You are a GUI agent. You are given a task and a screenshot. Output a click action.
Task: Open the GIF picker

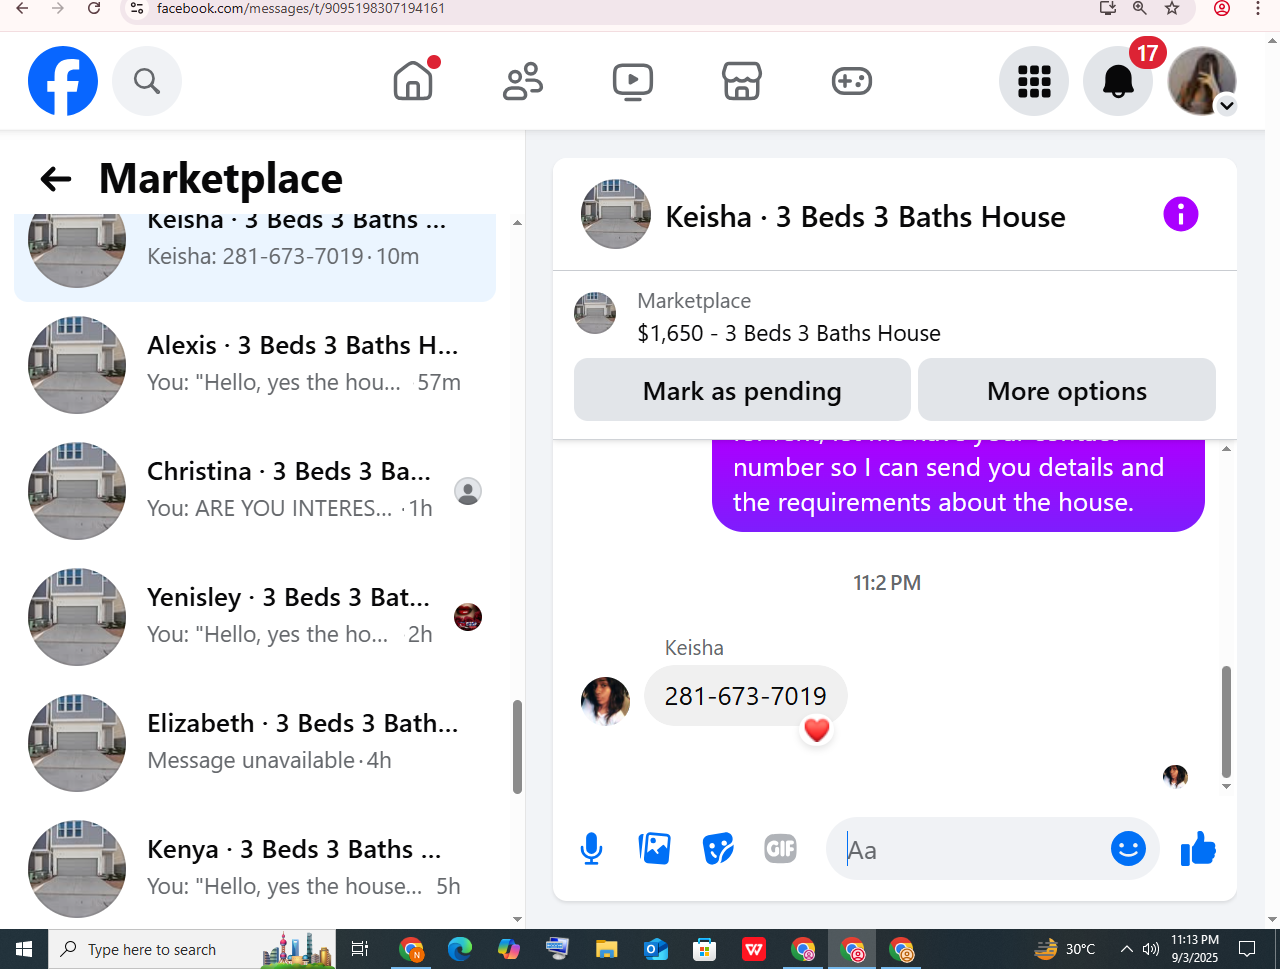(781, 849)
